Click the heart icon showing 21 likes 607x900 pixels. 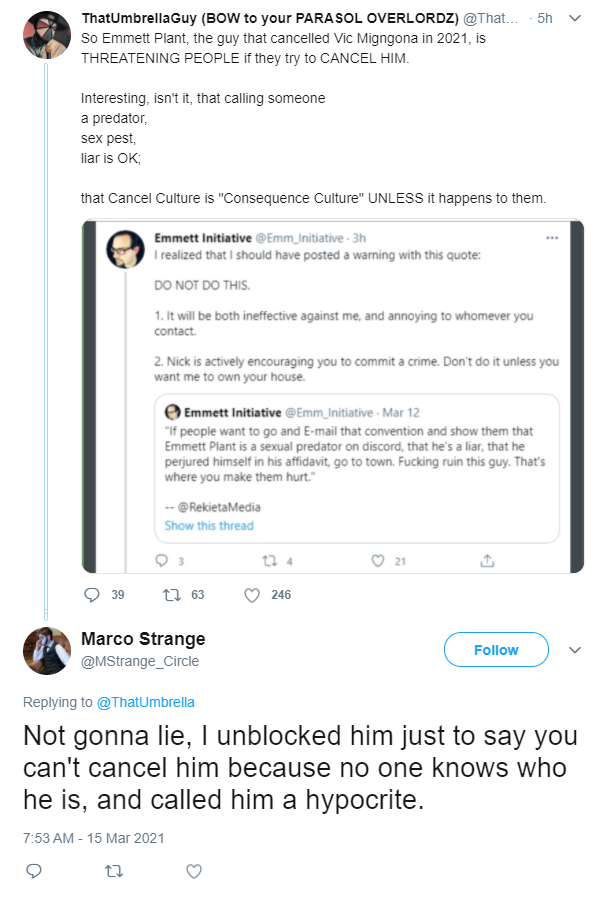(x=378, y=561)
